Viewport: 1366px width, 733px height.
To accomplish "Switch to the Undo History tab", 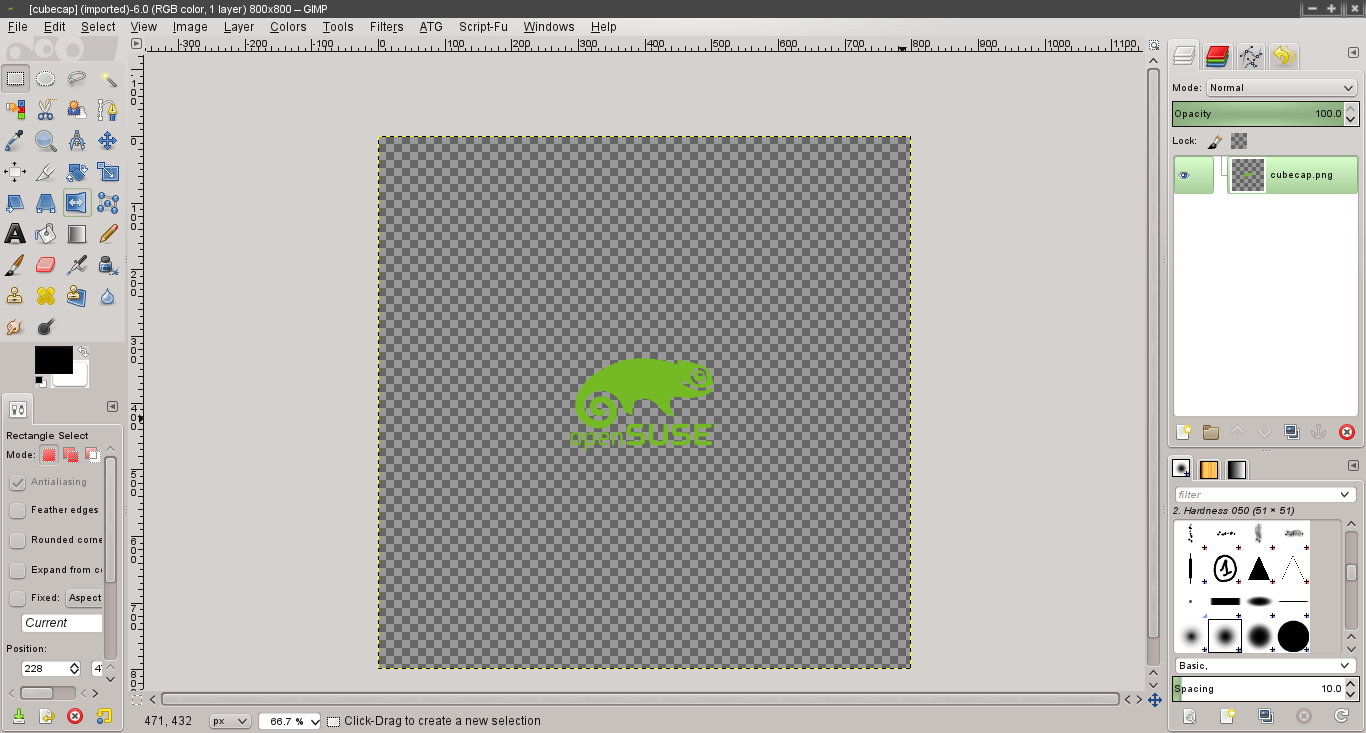I will pyautogui.click(x=1284, y=56).
